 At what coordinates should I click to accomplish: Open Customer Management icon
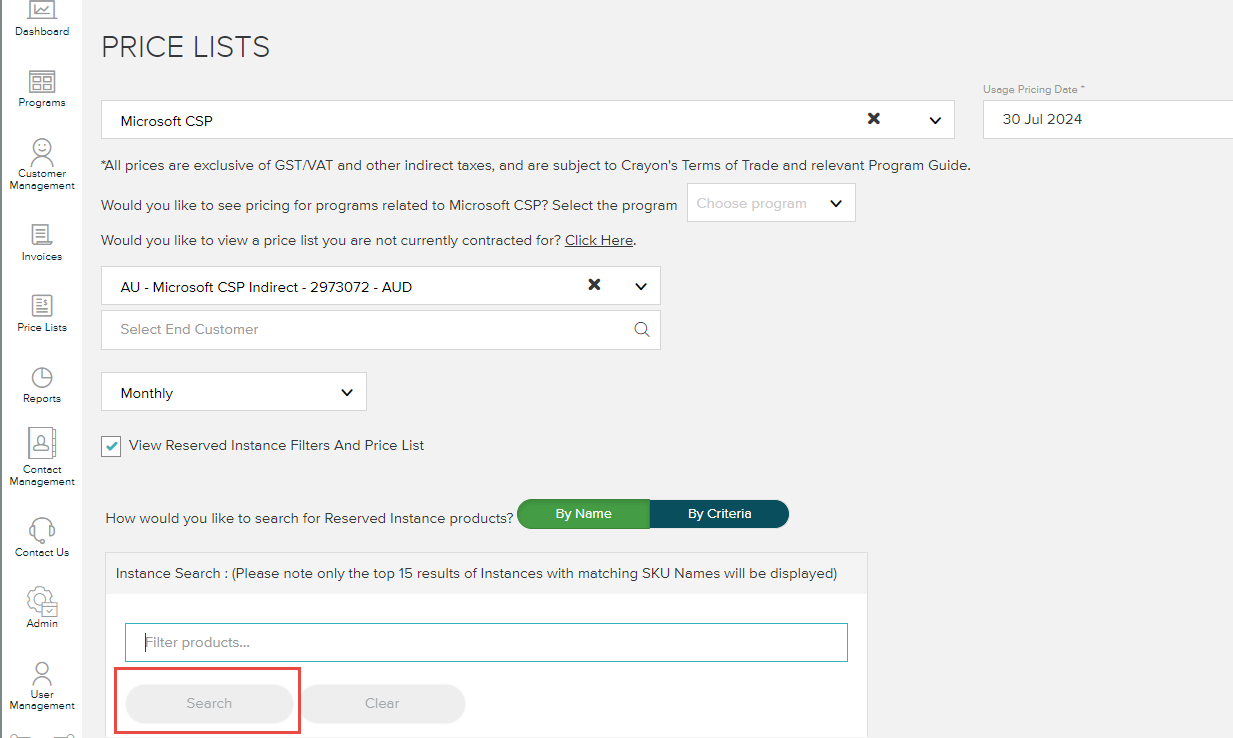pos(42,152)
